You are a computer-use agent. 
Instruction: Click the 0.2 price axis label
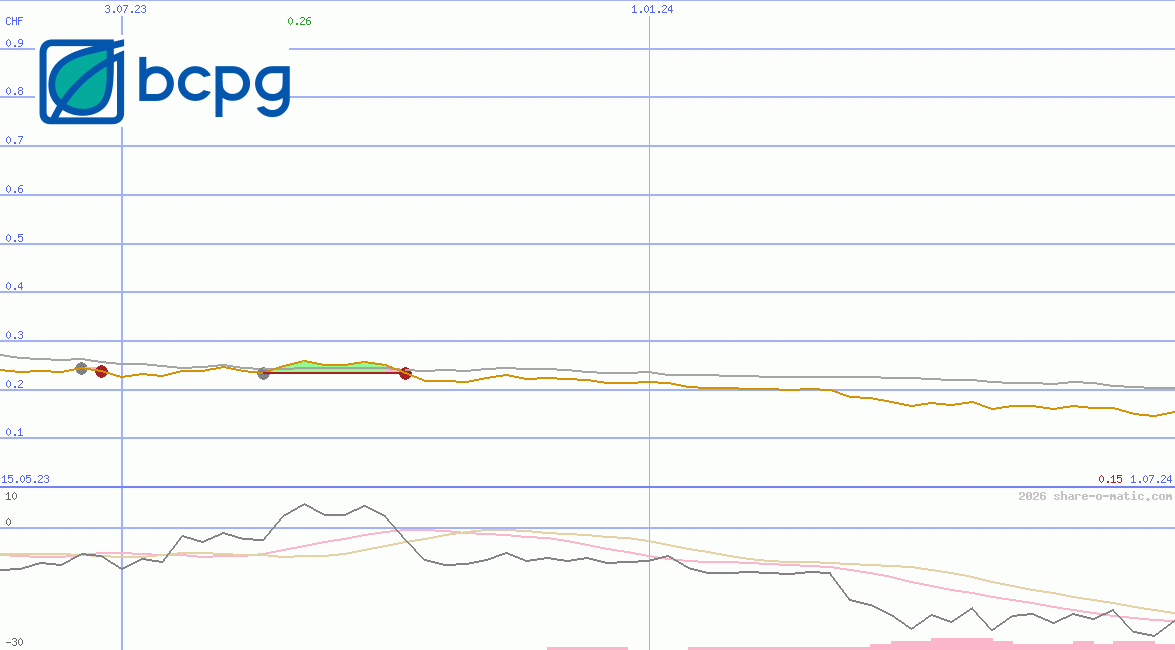14,384
